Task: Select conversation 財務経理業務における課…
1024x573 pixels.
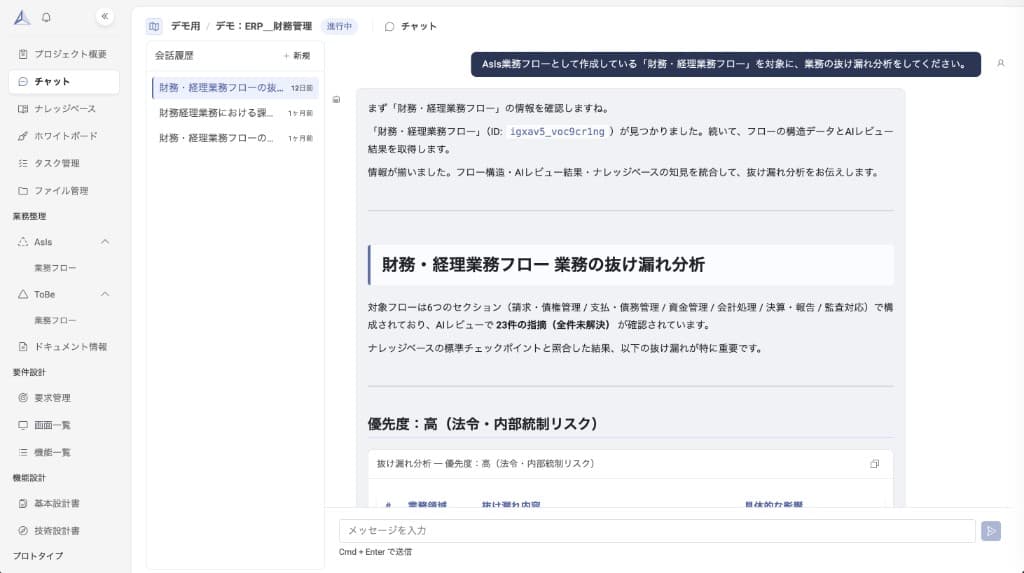Action: pos(235,113)
